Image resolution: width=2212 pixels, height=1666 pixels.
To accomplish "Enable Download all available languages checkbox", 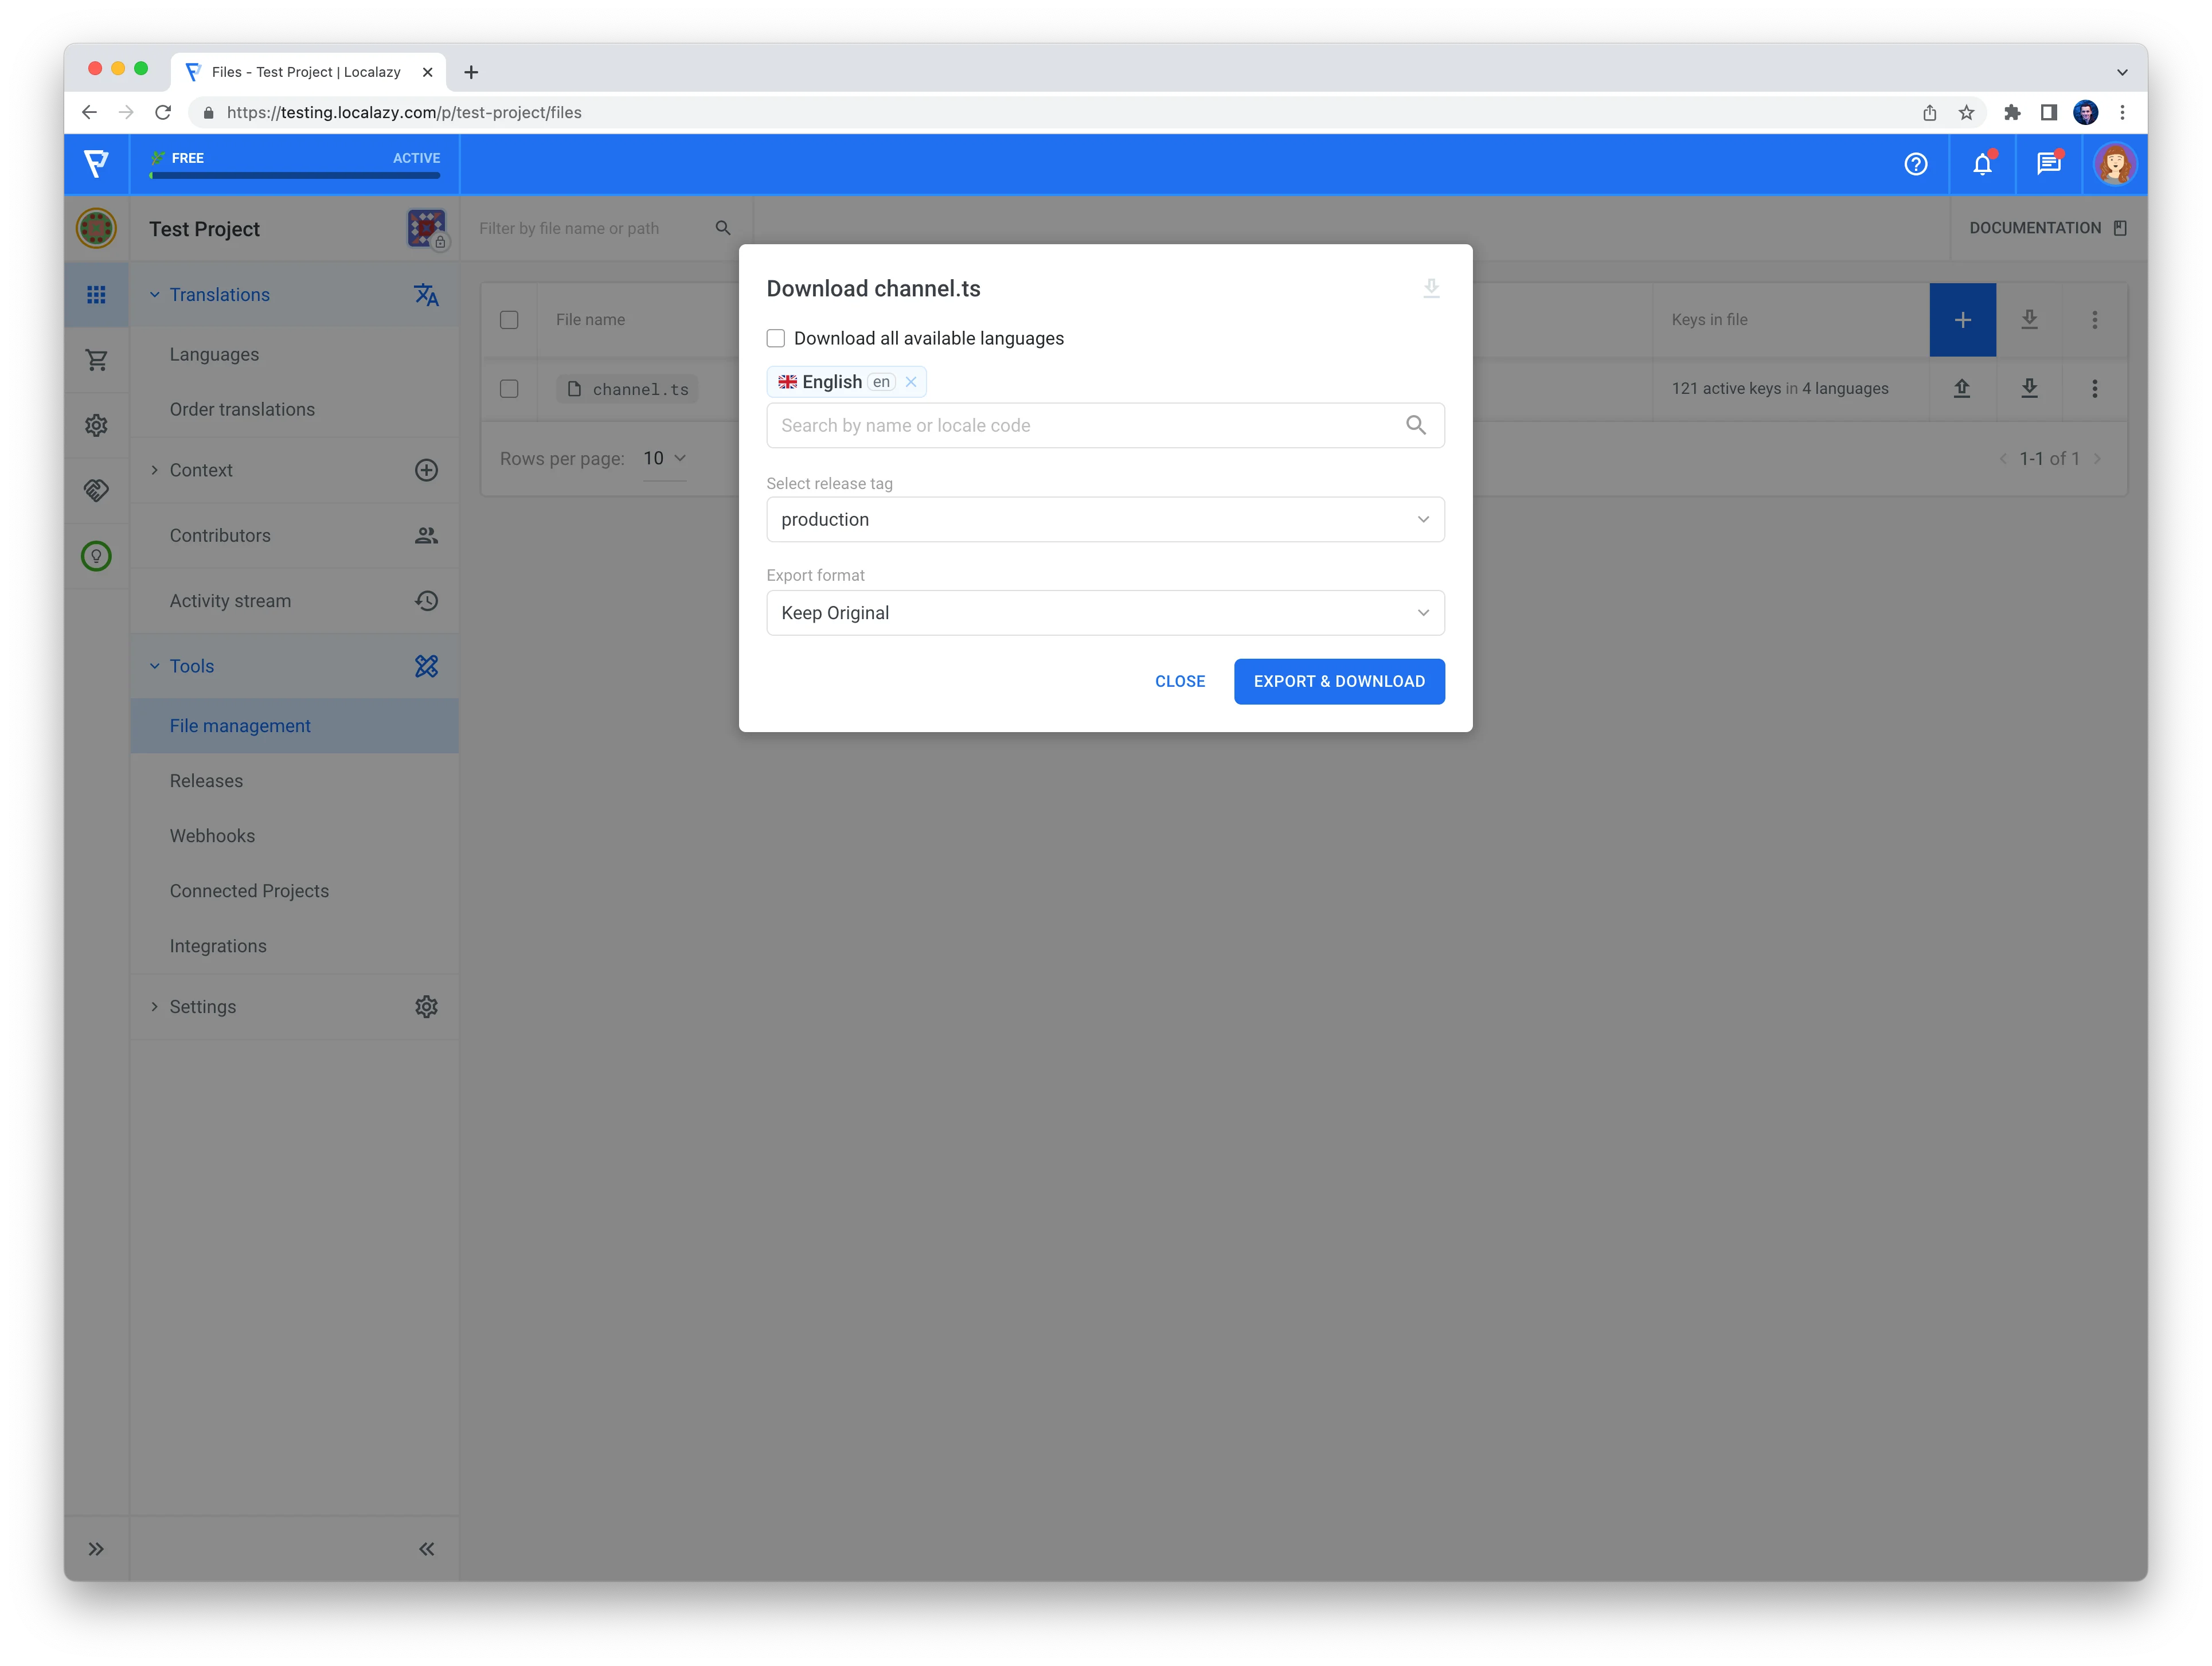I will (776, 338).
